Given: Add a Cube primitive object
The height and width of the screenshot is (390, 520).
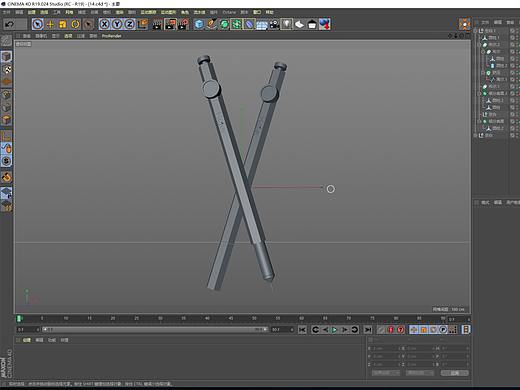Looking at the screenshot, I should coord(199,24).
